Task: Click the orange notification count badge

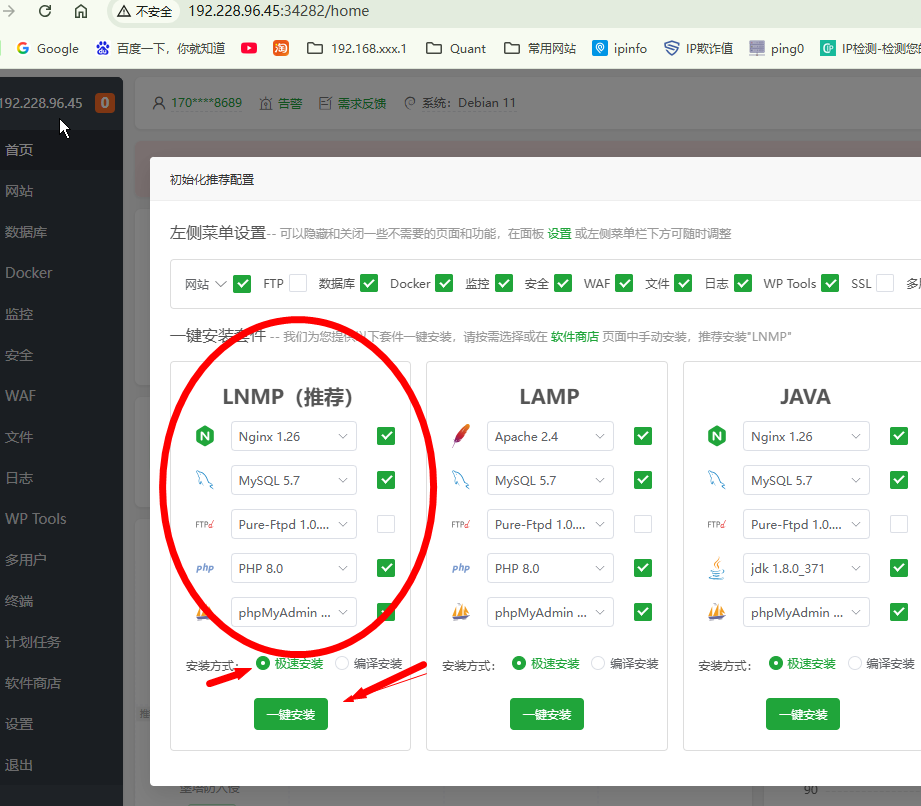Action: click(105, 103)
